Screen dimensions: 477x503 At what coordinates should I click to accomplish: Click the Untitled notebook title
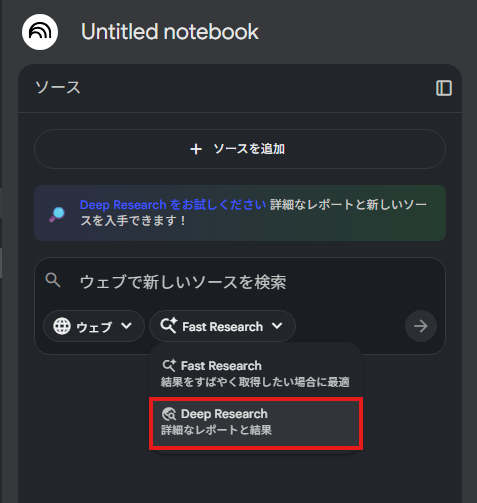point(170,32)
